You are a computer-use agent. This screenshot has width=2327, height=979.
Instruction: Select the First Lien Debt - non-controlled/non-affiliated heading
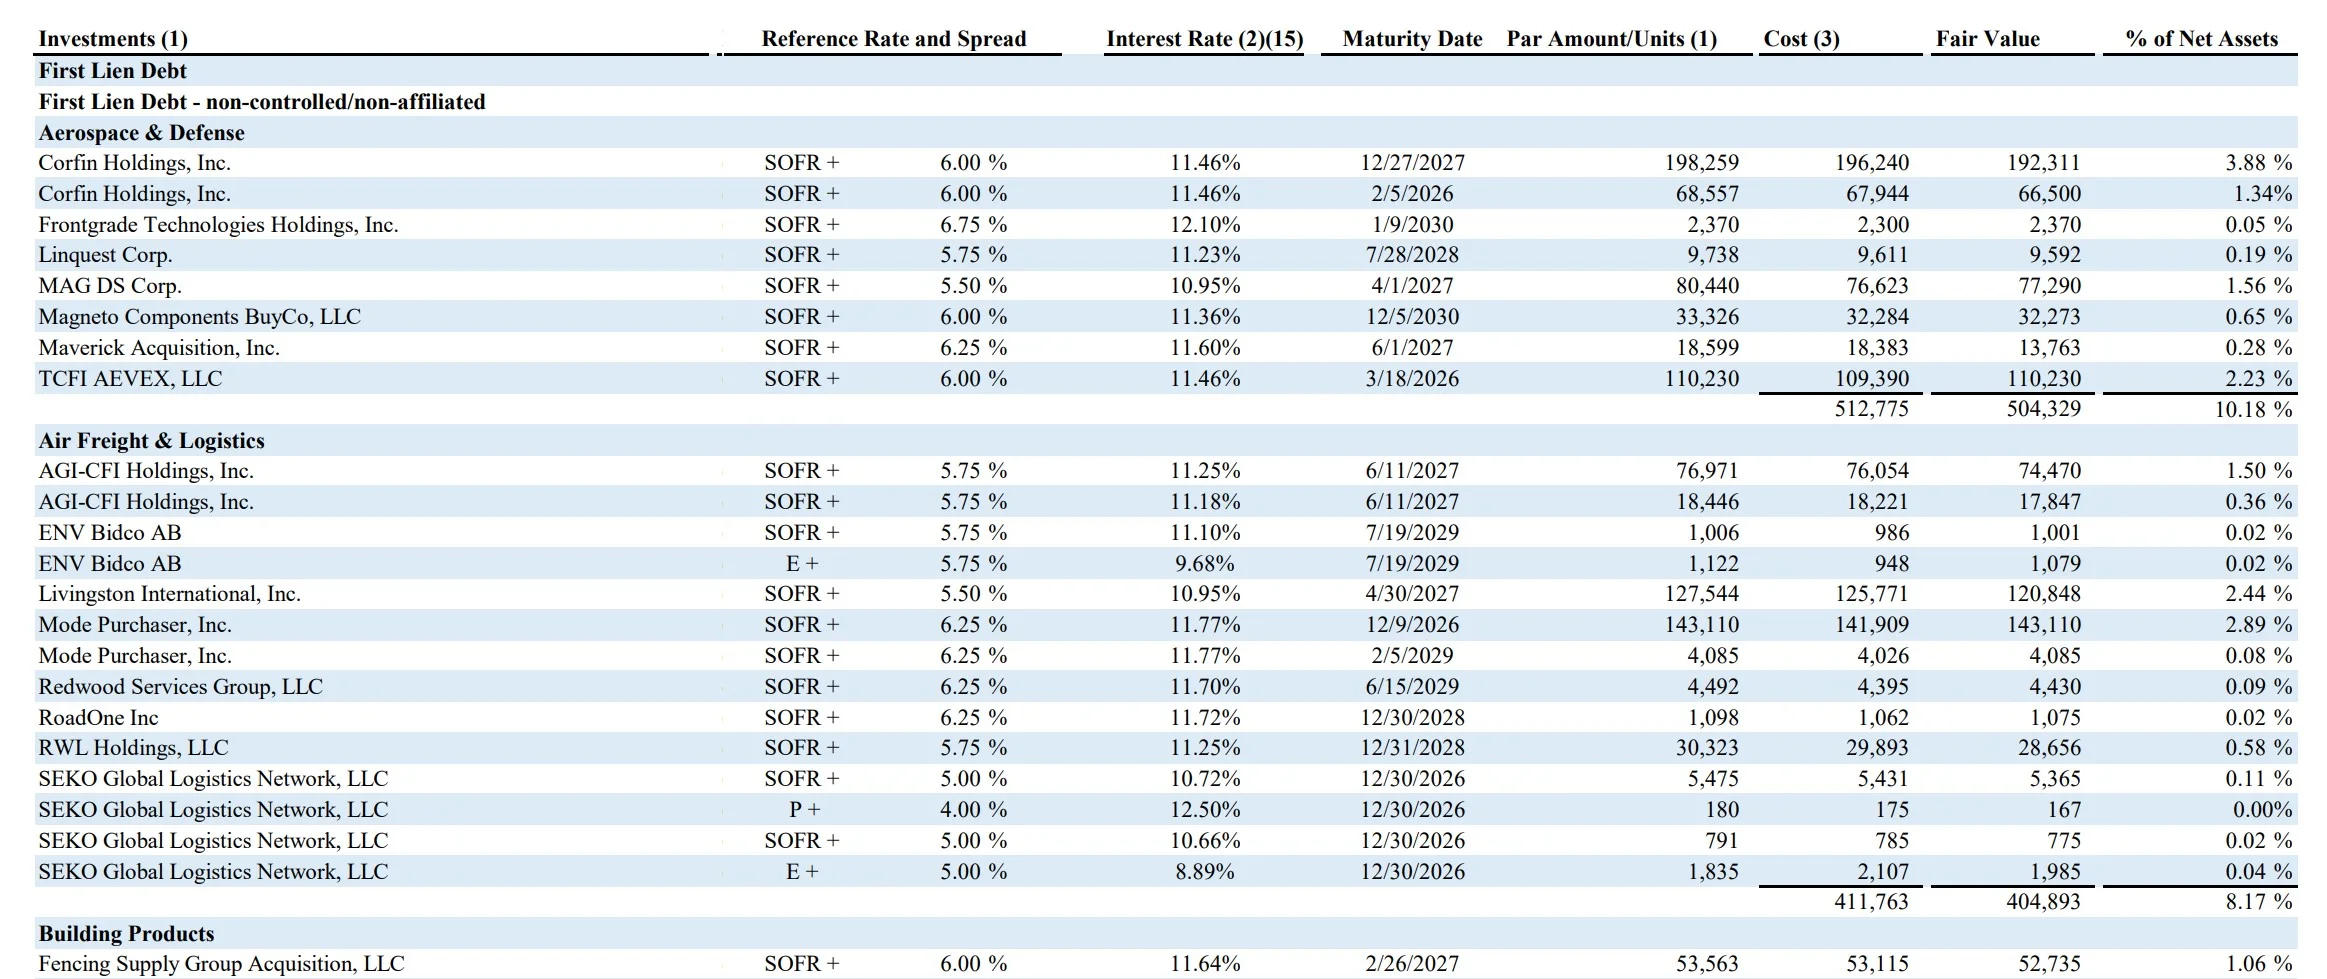pos(262,102)
